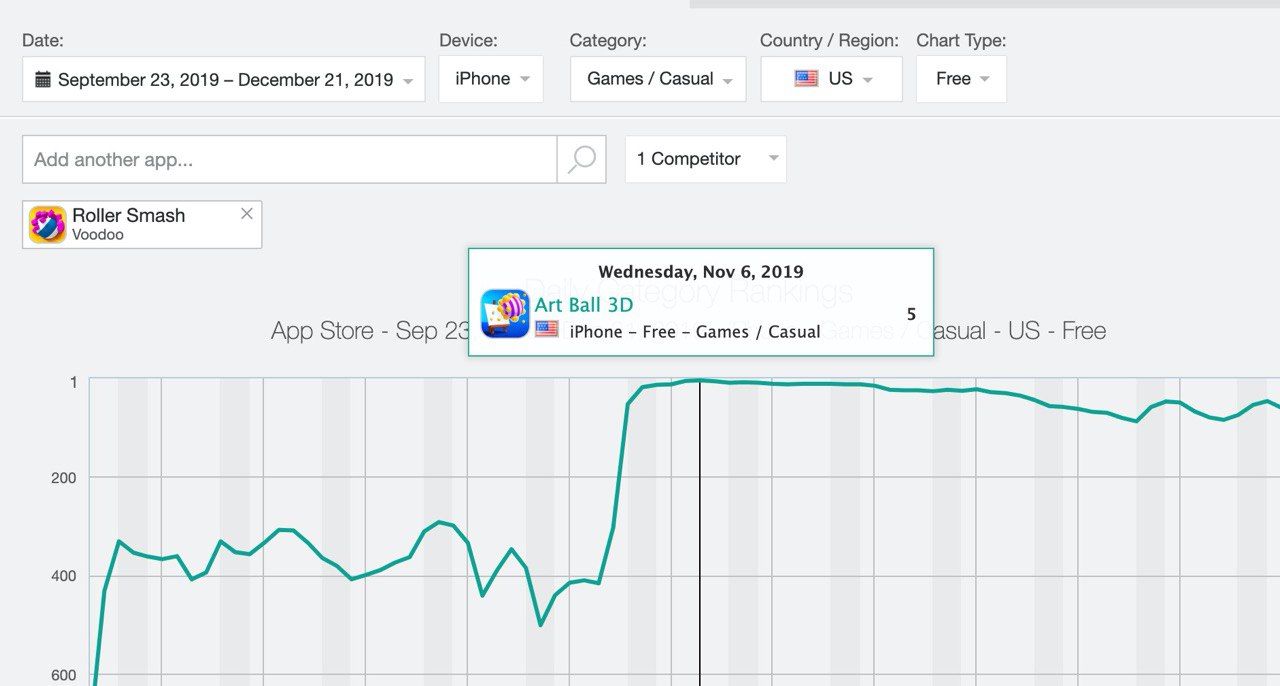Screen dimensions: 1280x686
Task: Open the Device iPhone dropdown
Action: 490,79
